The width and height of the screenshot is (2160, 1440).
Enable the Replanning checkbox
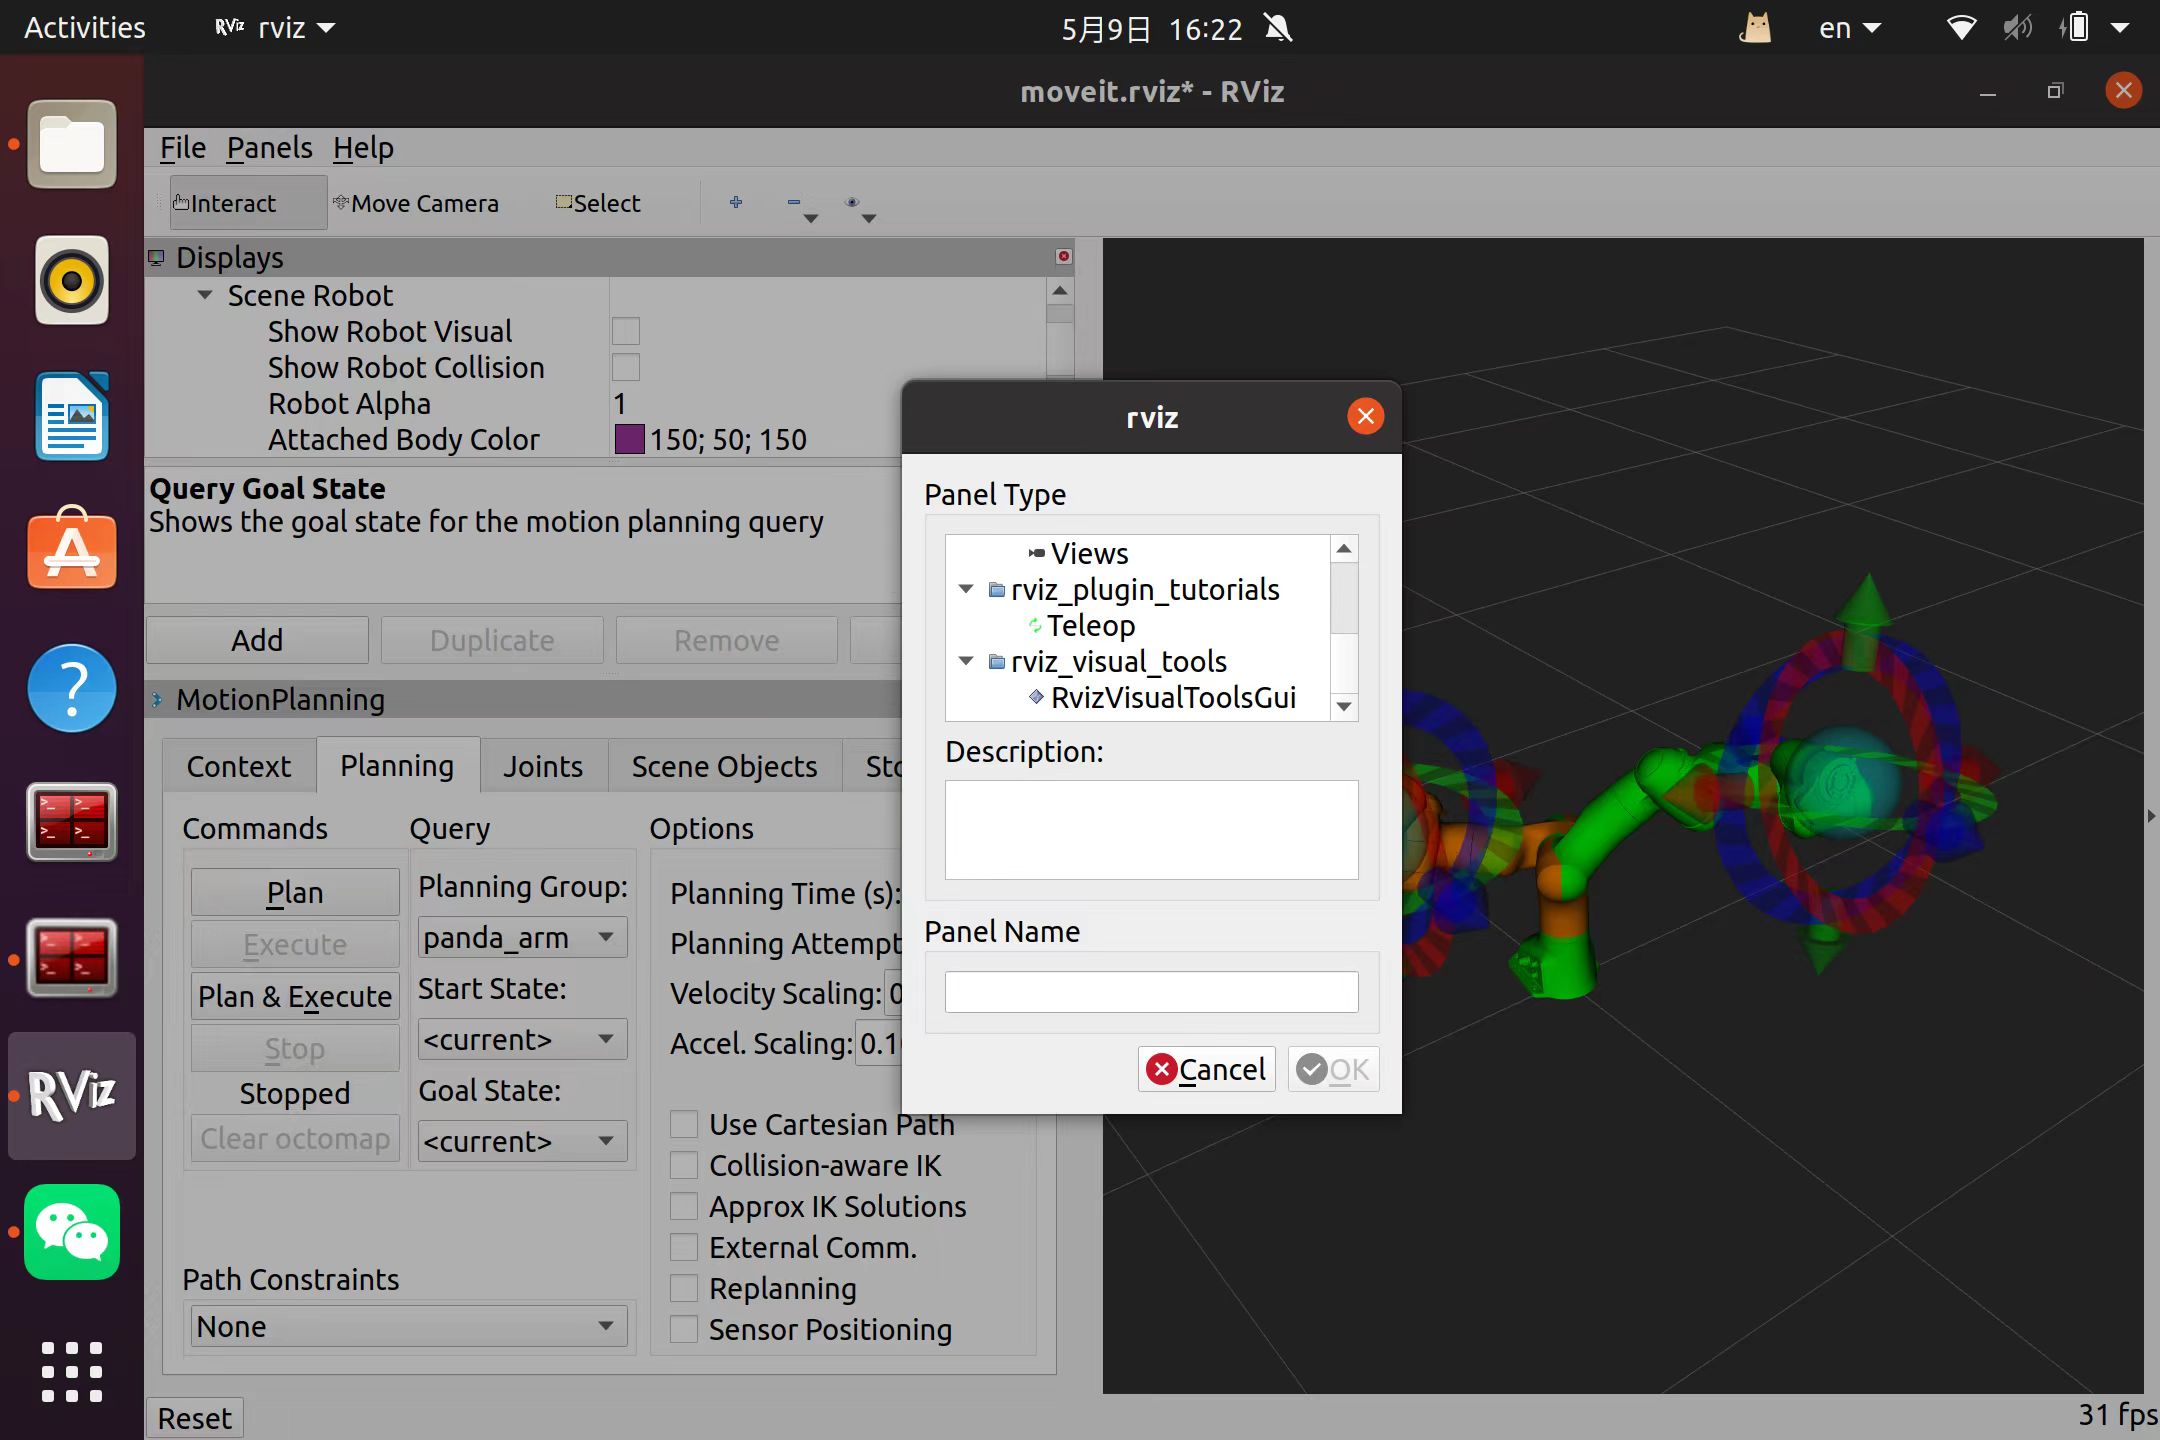coord(684,1289)
